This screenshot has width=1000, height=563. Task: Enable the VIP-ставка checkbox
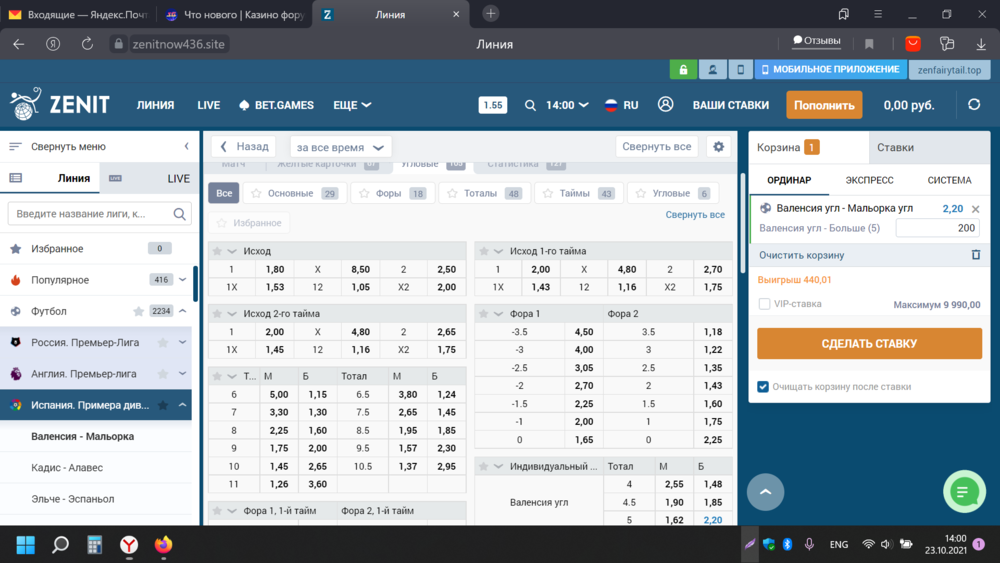pyautogui.click(x=764, y=304)
